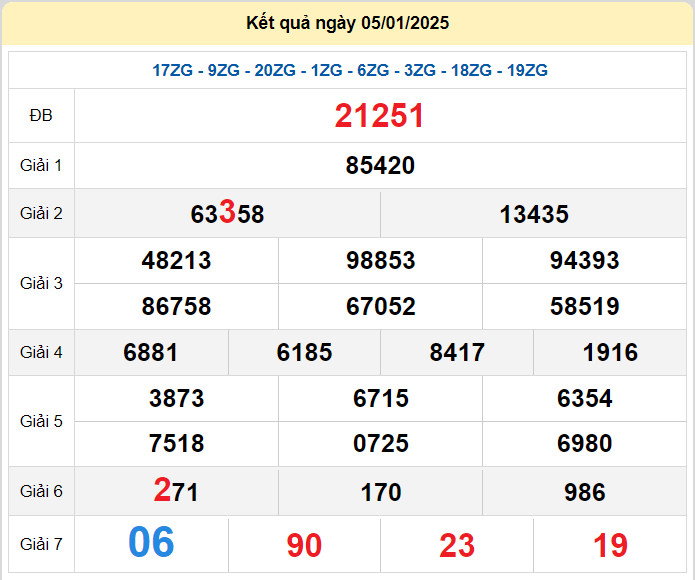Click the number 8417
The width and height of the screenshot is (695, 580).
(457, 352)
